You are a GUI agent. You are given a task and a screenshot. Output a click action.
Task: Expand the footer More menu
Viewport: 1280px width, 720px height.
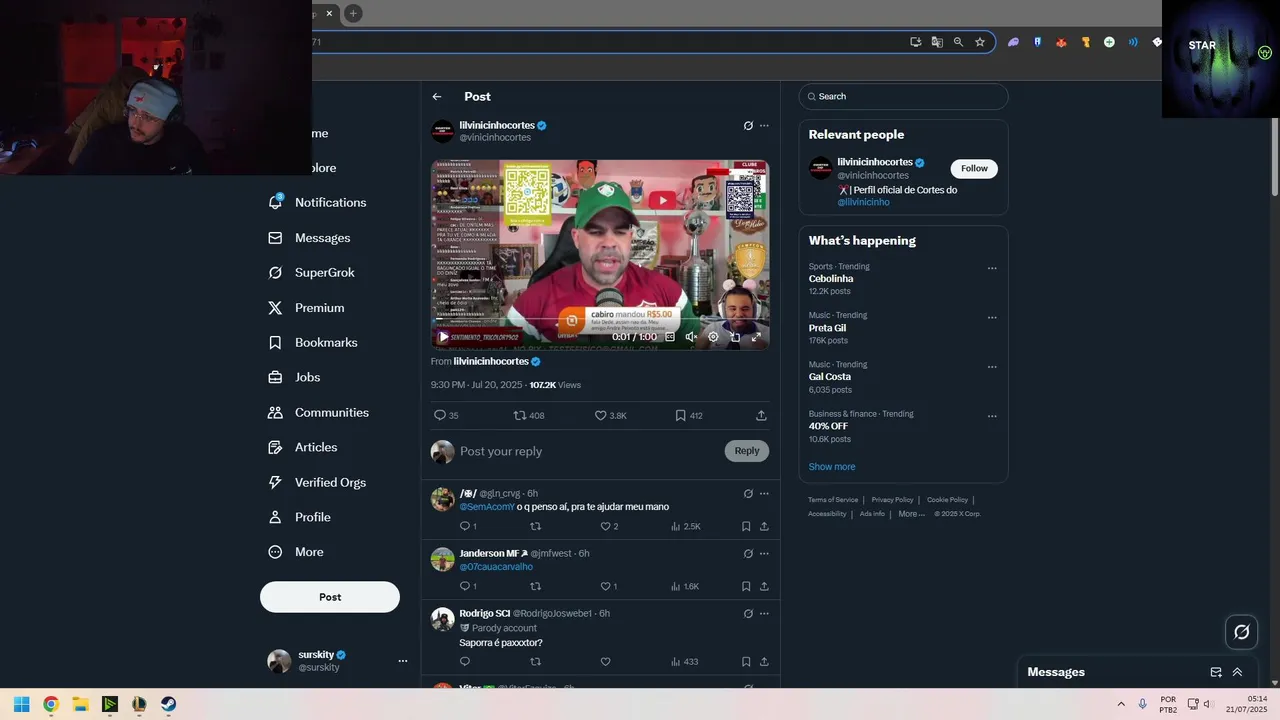(x=912, y=514)
